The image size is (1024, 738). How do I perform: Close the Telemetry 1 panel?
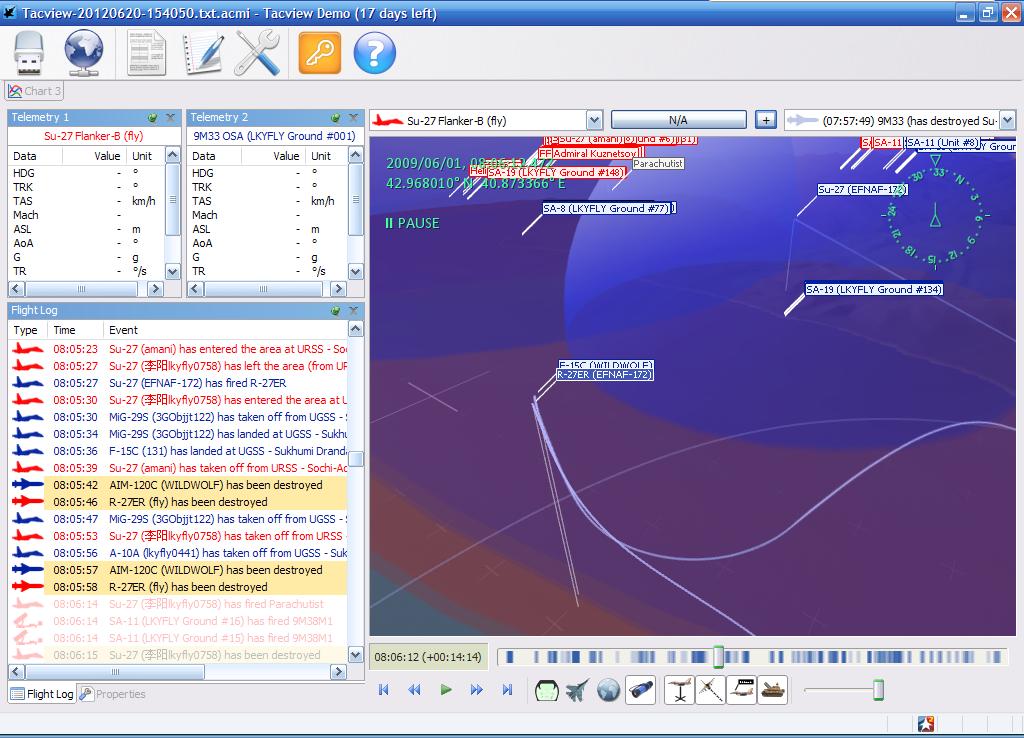170,118
